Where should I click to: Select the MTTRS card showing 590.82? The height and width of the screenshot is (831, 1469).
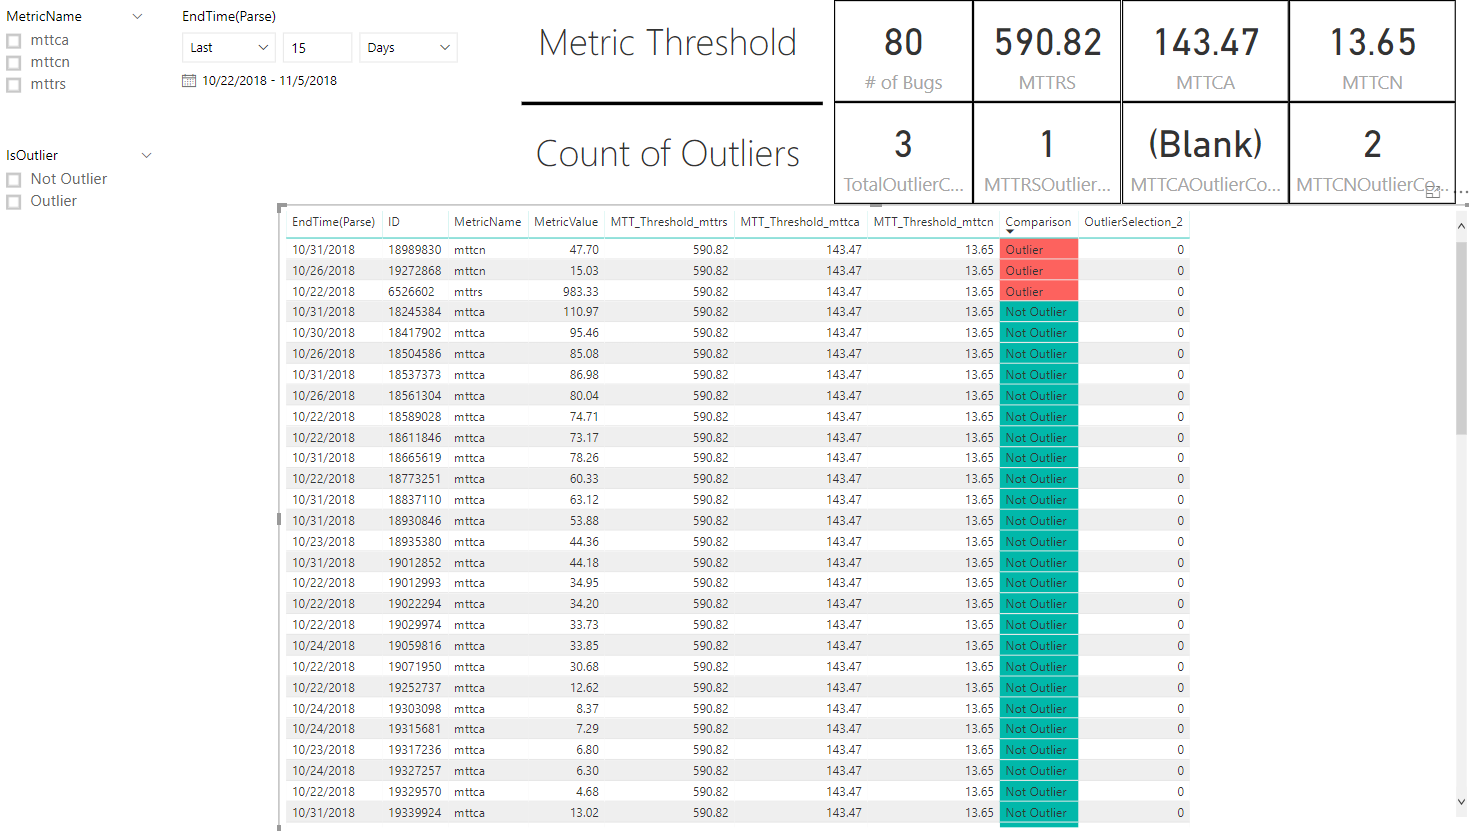(x=1047, y=52)
